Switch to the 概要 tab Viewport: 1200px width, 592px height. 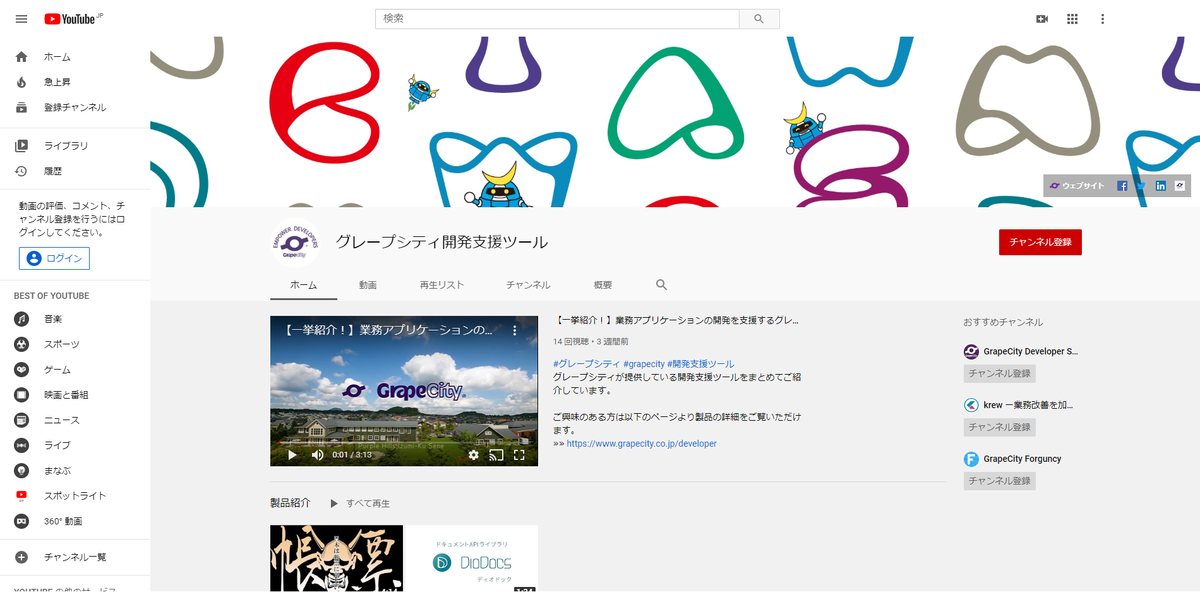603,285
